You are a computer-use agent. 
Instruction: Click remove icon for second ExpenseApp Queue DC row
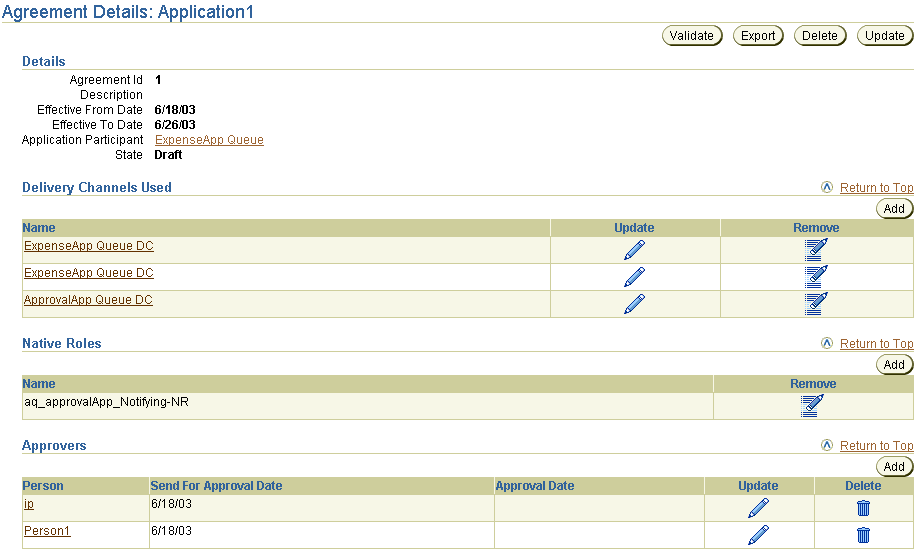pos(816,277)
